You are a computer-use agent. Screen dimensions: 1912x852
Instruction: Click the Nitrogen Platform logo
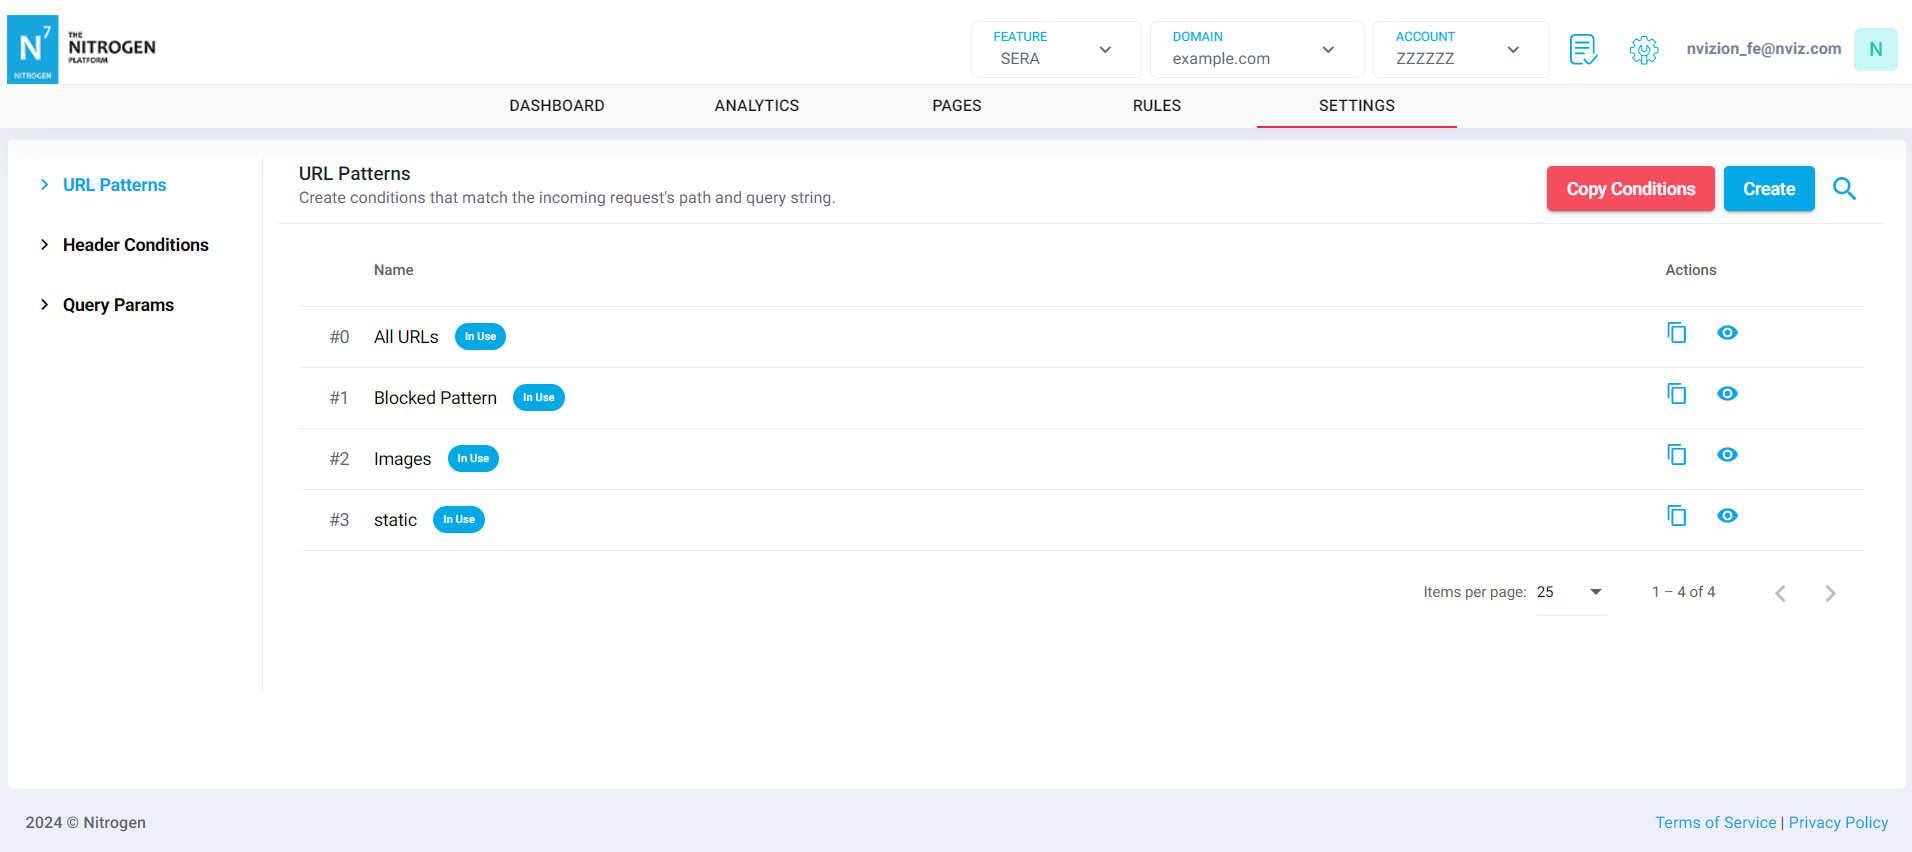[x=82, y=49]
